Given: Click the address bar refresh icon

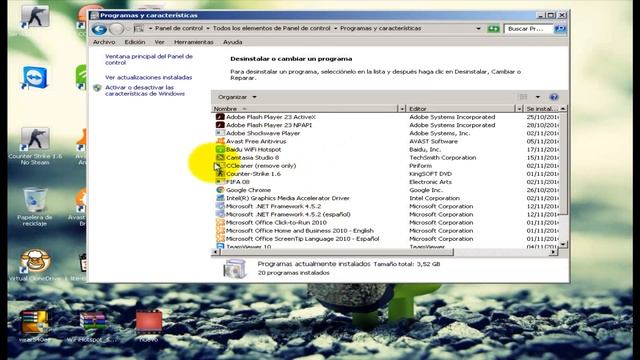Looking at the screenshot, I should point(493,29).
